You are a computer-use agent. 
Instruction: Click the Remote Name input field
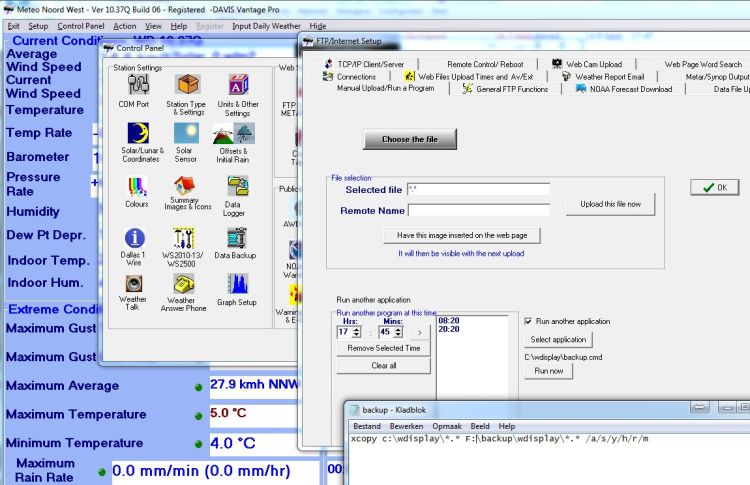click(x=479, y=210)
